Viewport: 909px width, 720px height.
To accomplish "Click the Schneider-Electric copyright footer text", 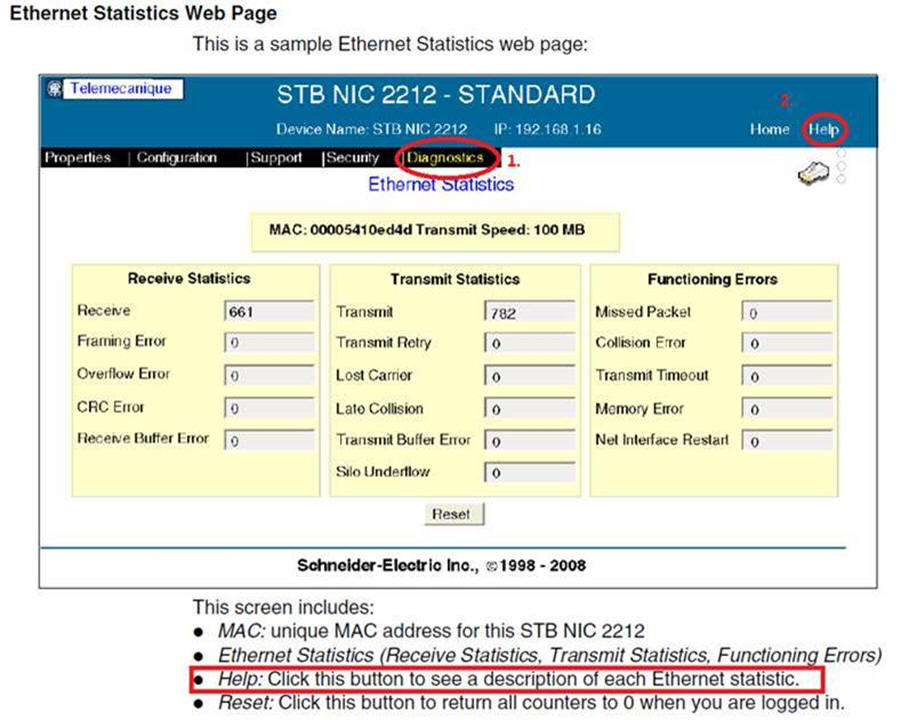I will click(x=441, y=565).
